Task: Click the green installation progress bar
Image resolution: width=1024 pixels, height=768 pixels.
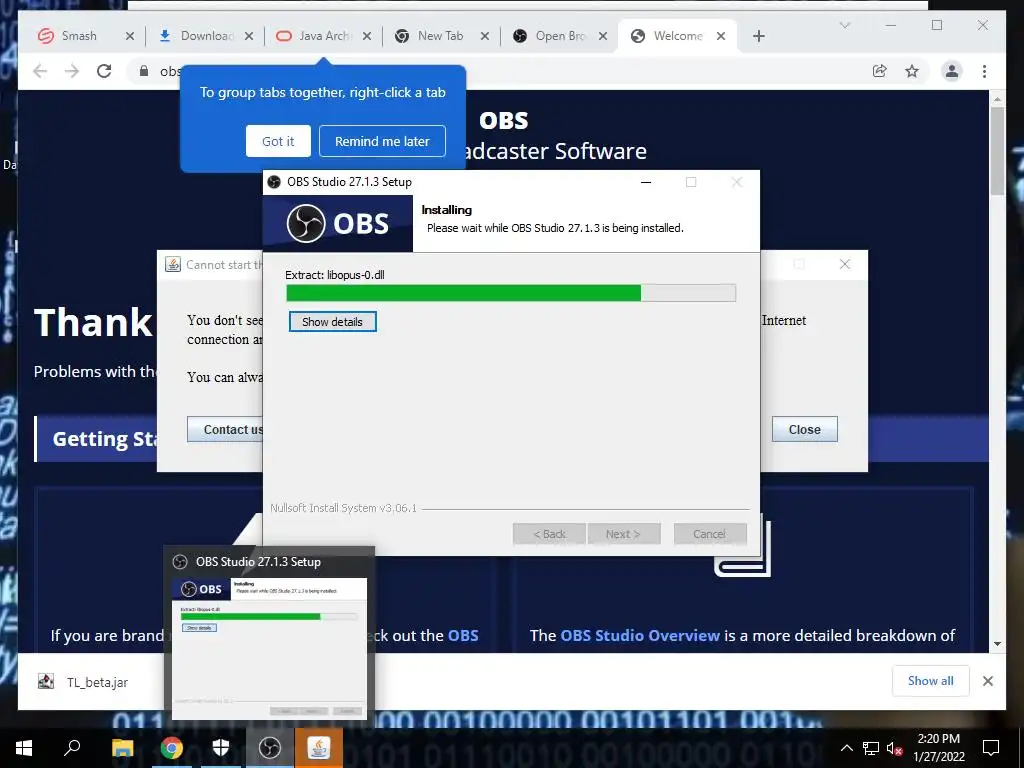Action: pyautogui.click(x=511, y=293)
